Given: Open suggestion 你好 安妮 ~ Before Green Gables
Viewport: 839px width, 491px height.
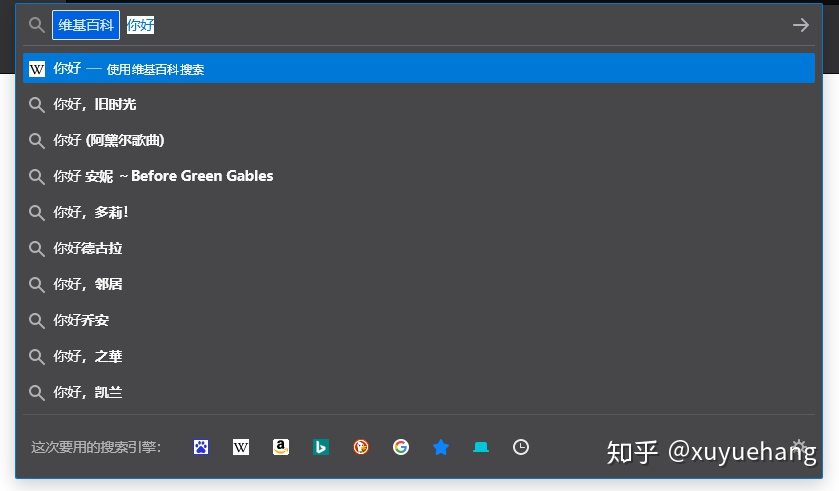Looking at the screenshot, I should click(x=419, y=176).
